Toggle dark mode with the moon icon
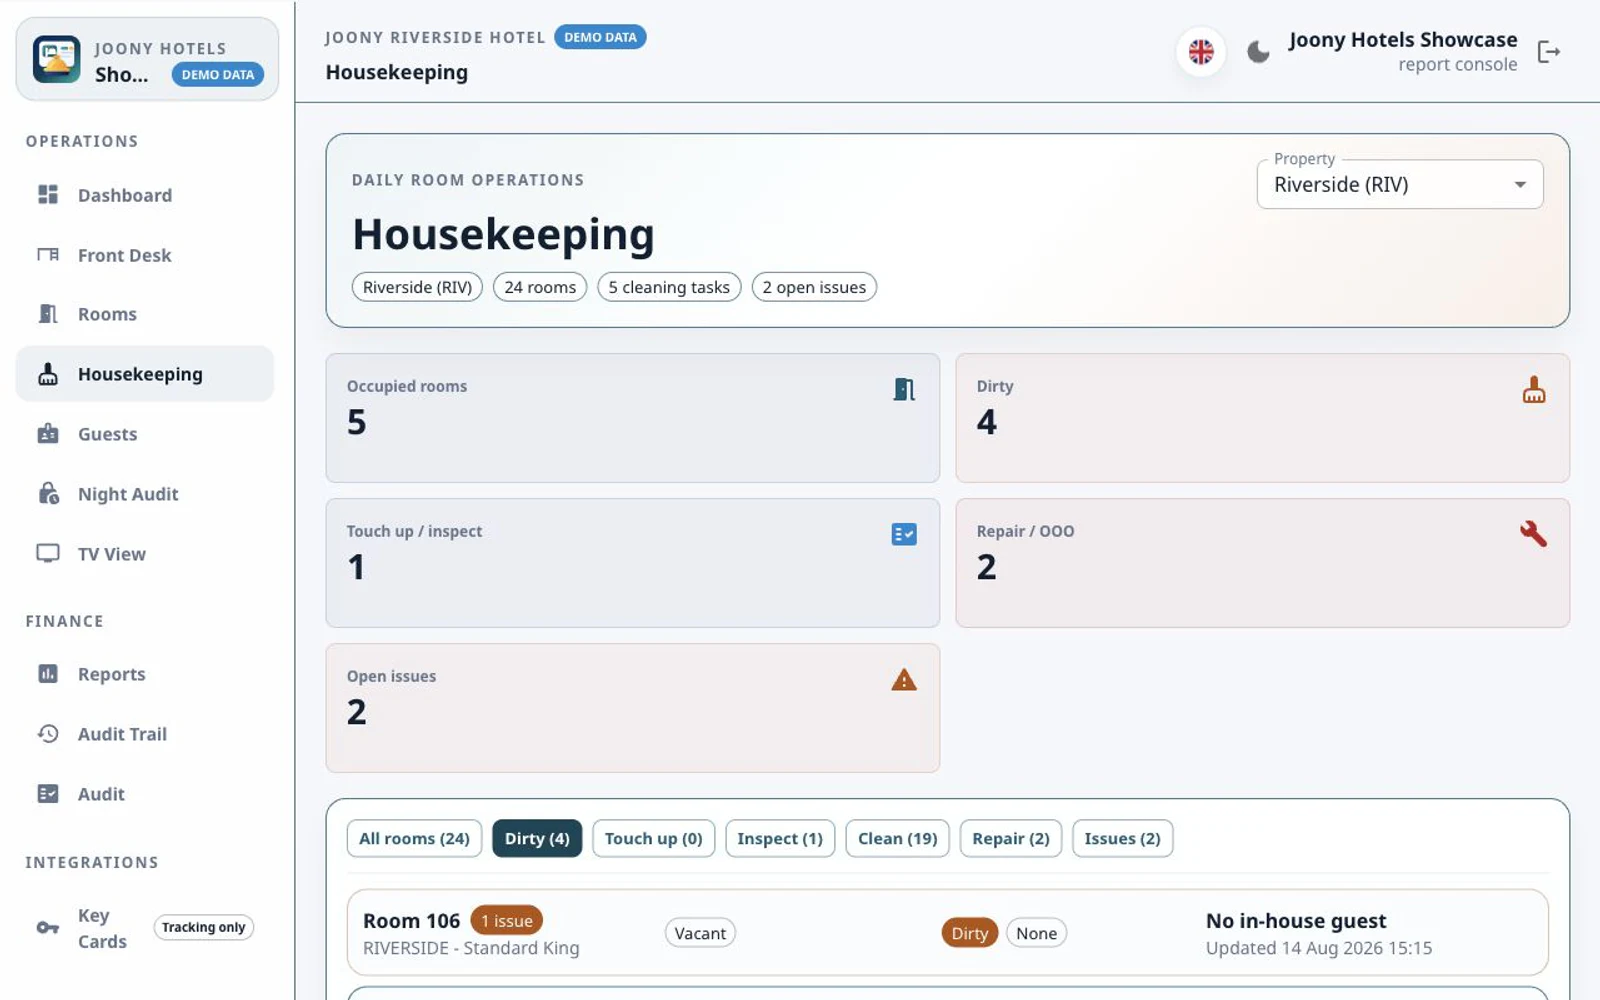 (1258, 52)
